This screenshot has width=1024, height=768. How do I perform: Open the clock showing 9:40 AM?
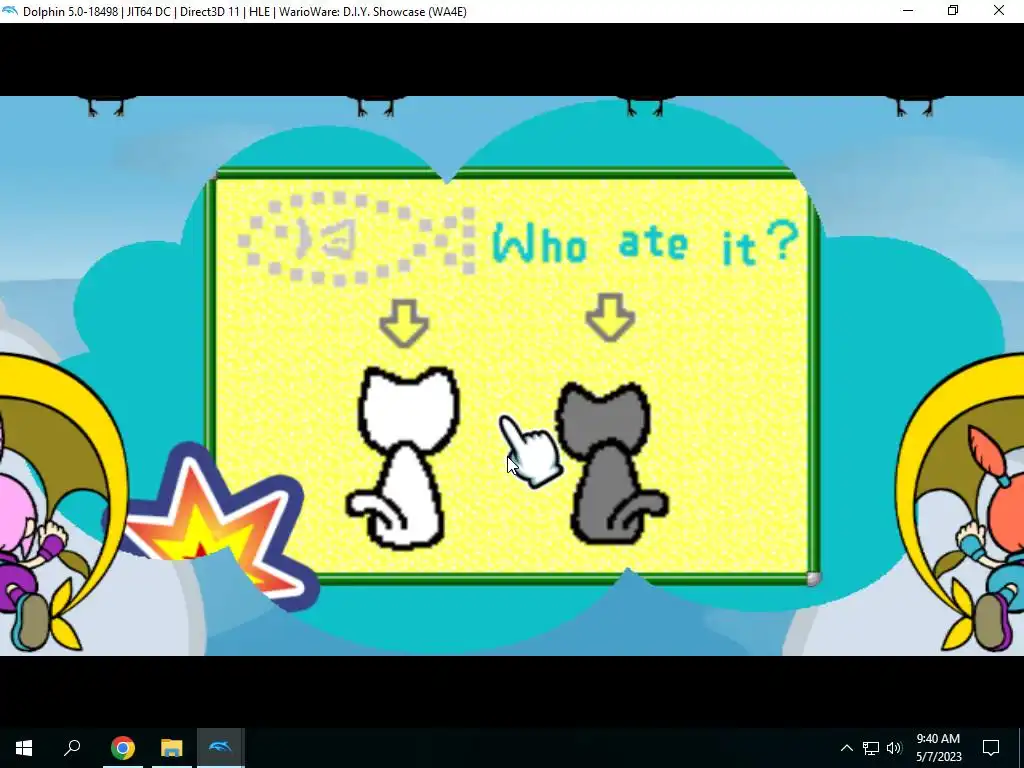938,748
